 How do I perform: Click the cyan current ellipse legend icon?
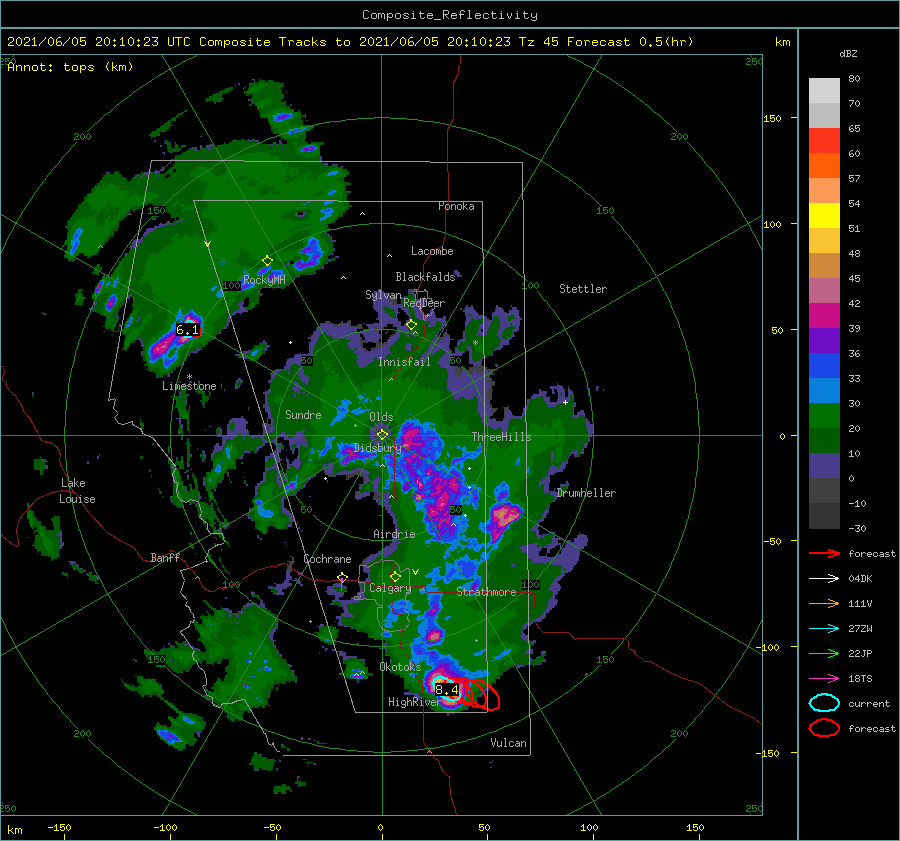[824, 703]
